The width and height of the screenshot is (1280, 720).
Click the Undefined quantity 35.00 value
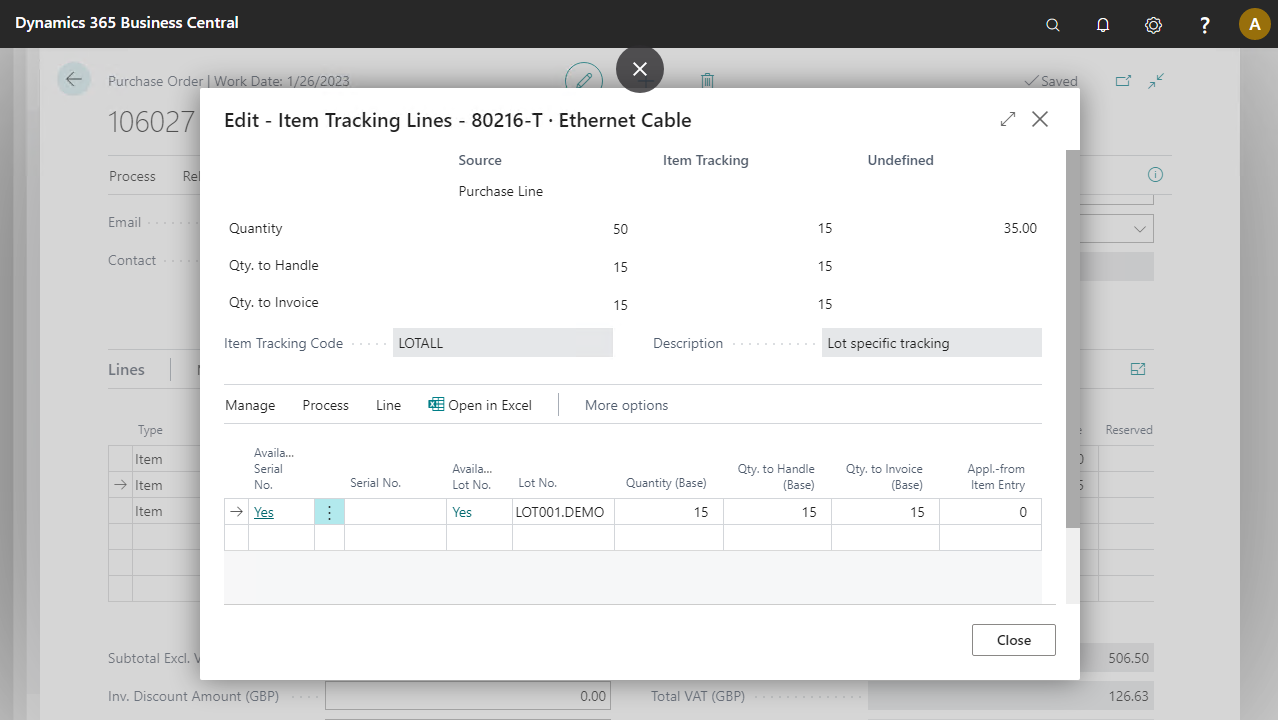[x=1020, y=228]
